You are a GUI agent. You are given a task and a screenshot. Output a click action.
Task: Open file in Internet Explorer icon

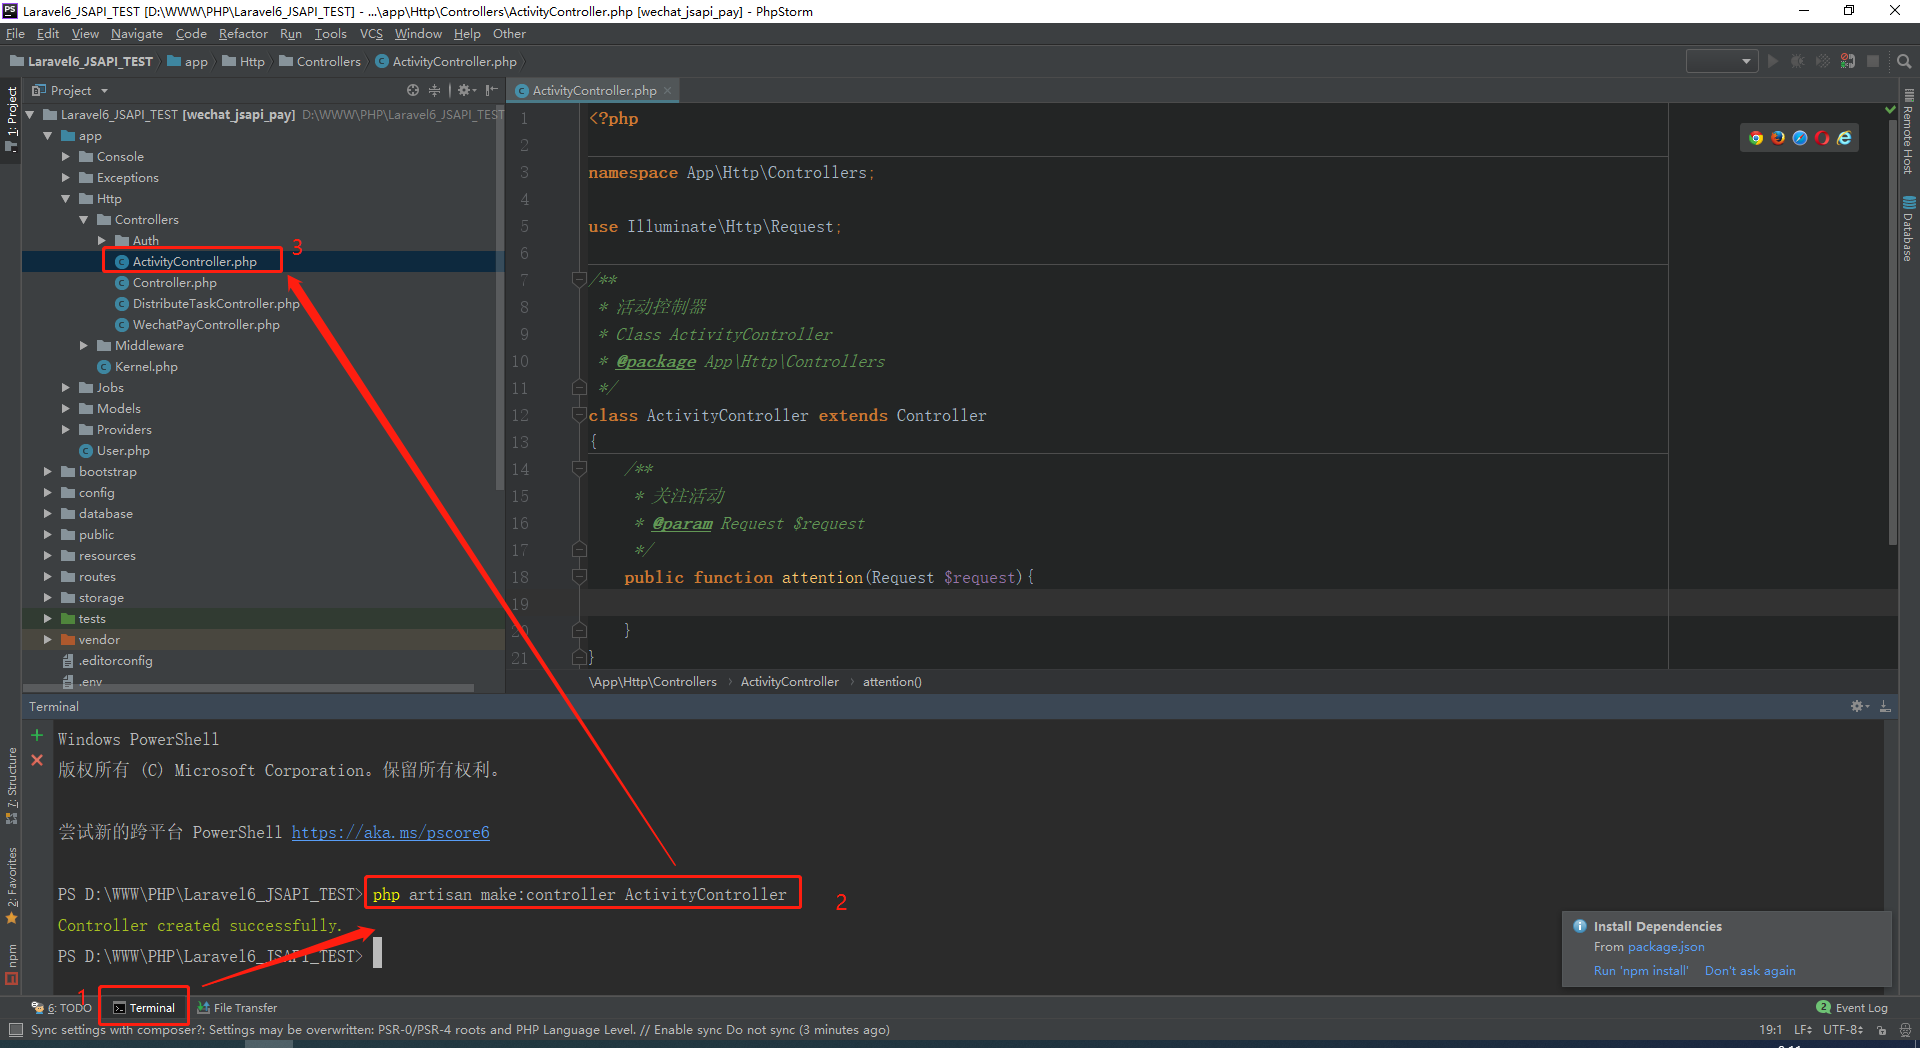[x=1844, y=138]
